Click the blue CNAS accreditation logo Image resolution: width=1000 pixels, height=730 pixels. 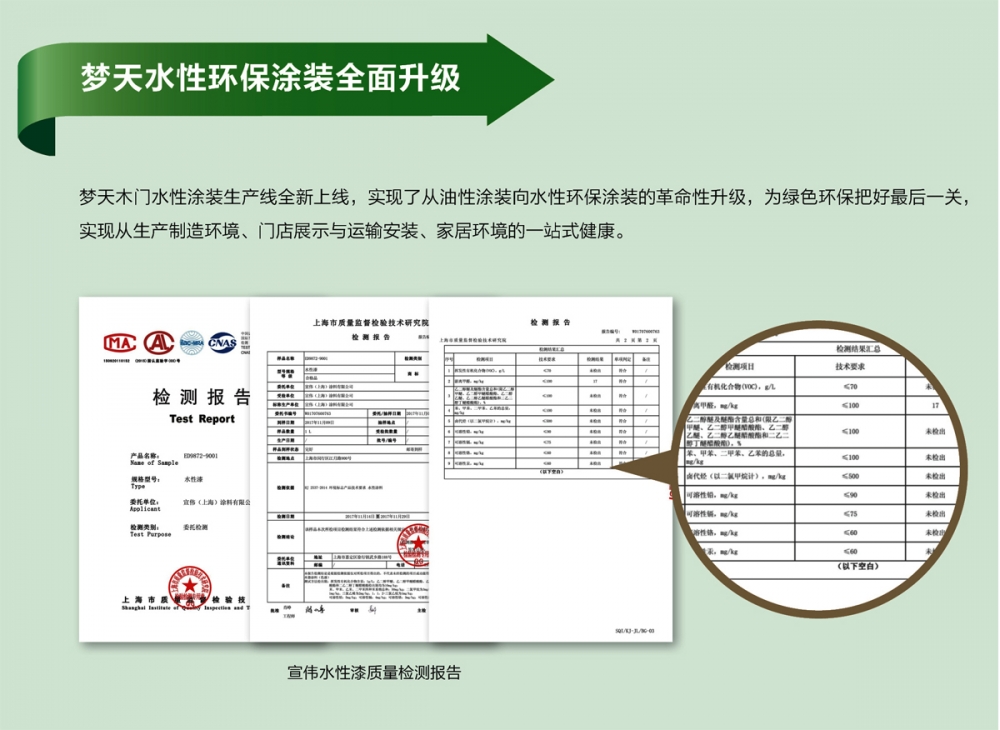pyautogui.click(x=222, y=343)
